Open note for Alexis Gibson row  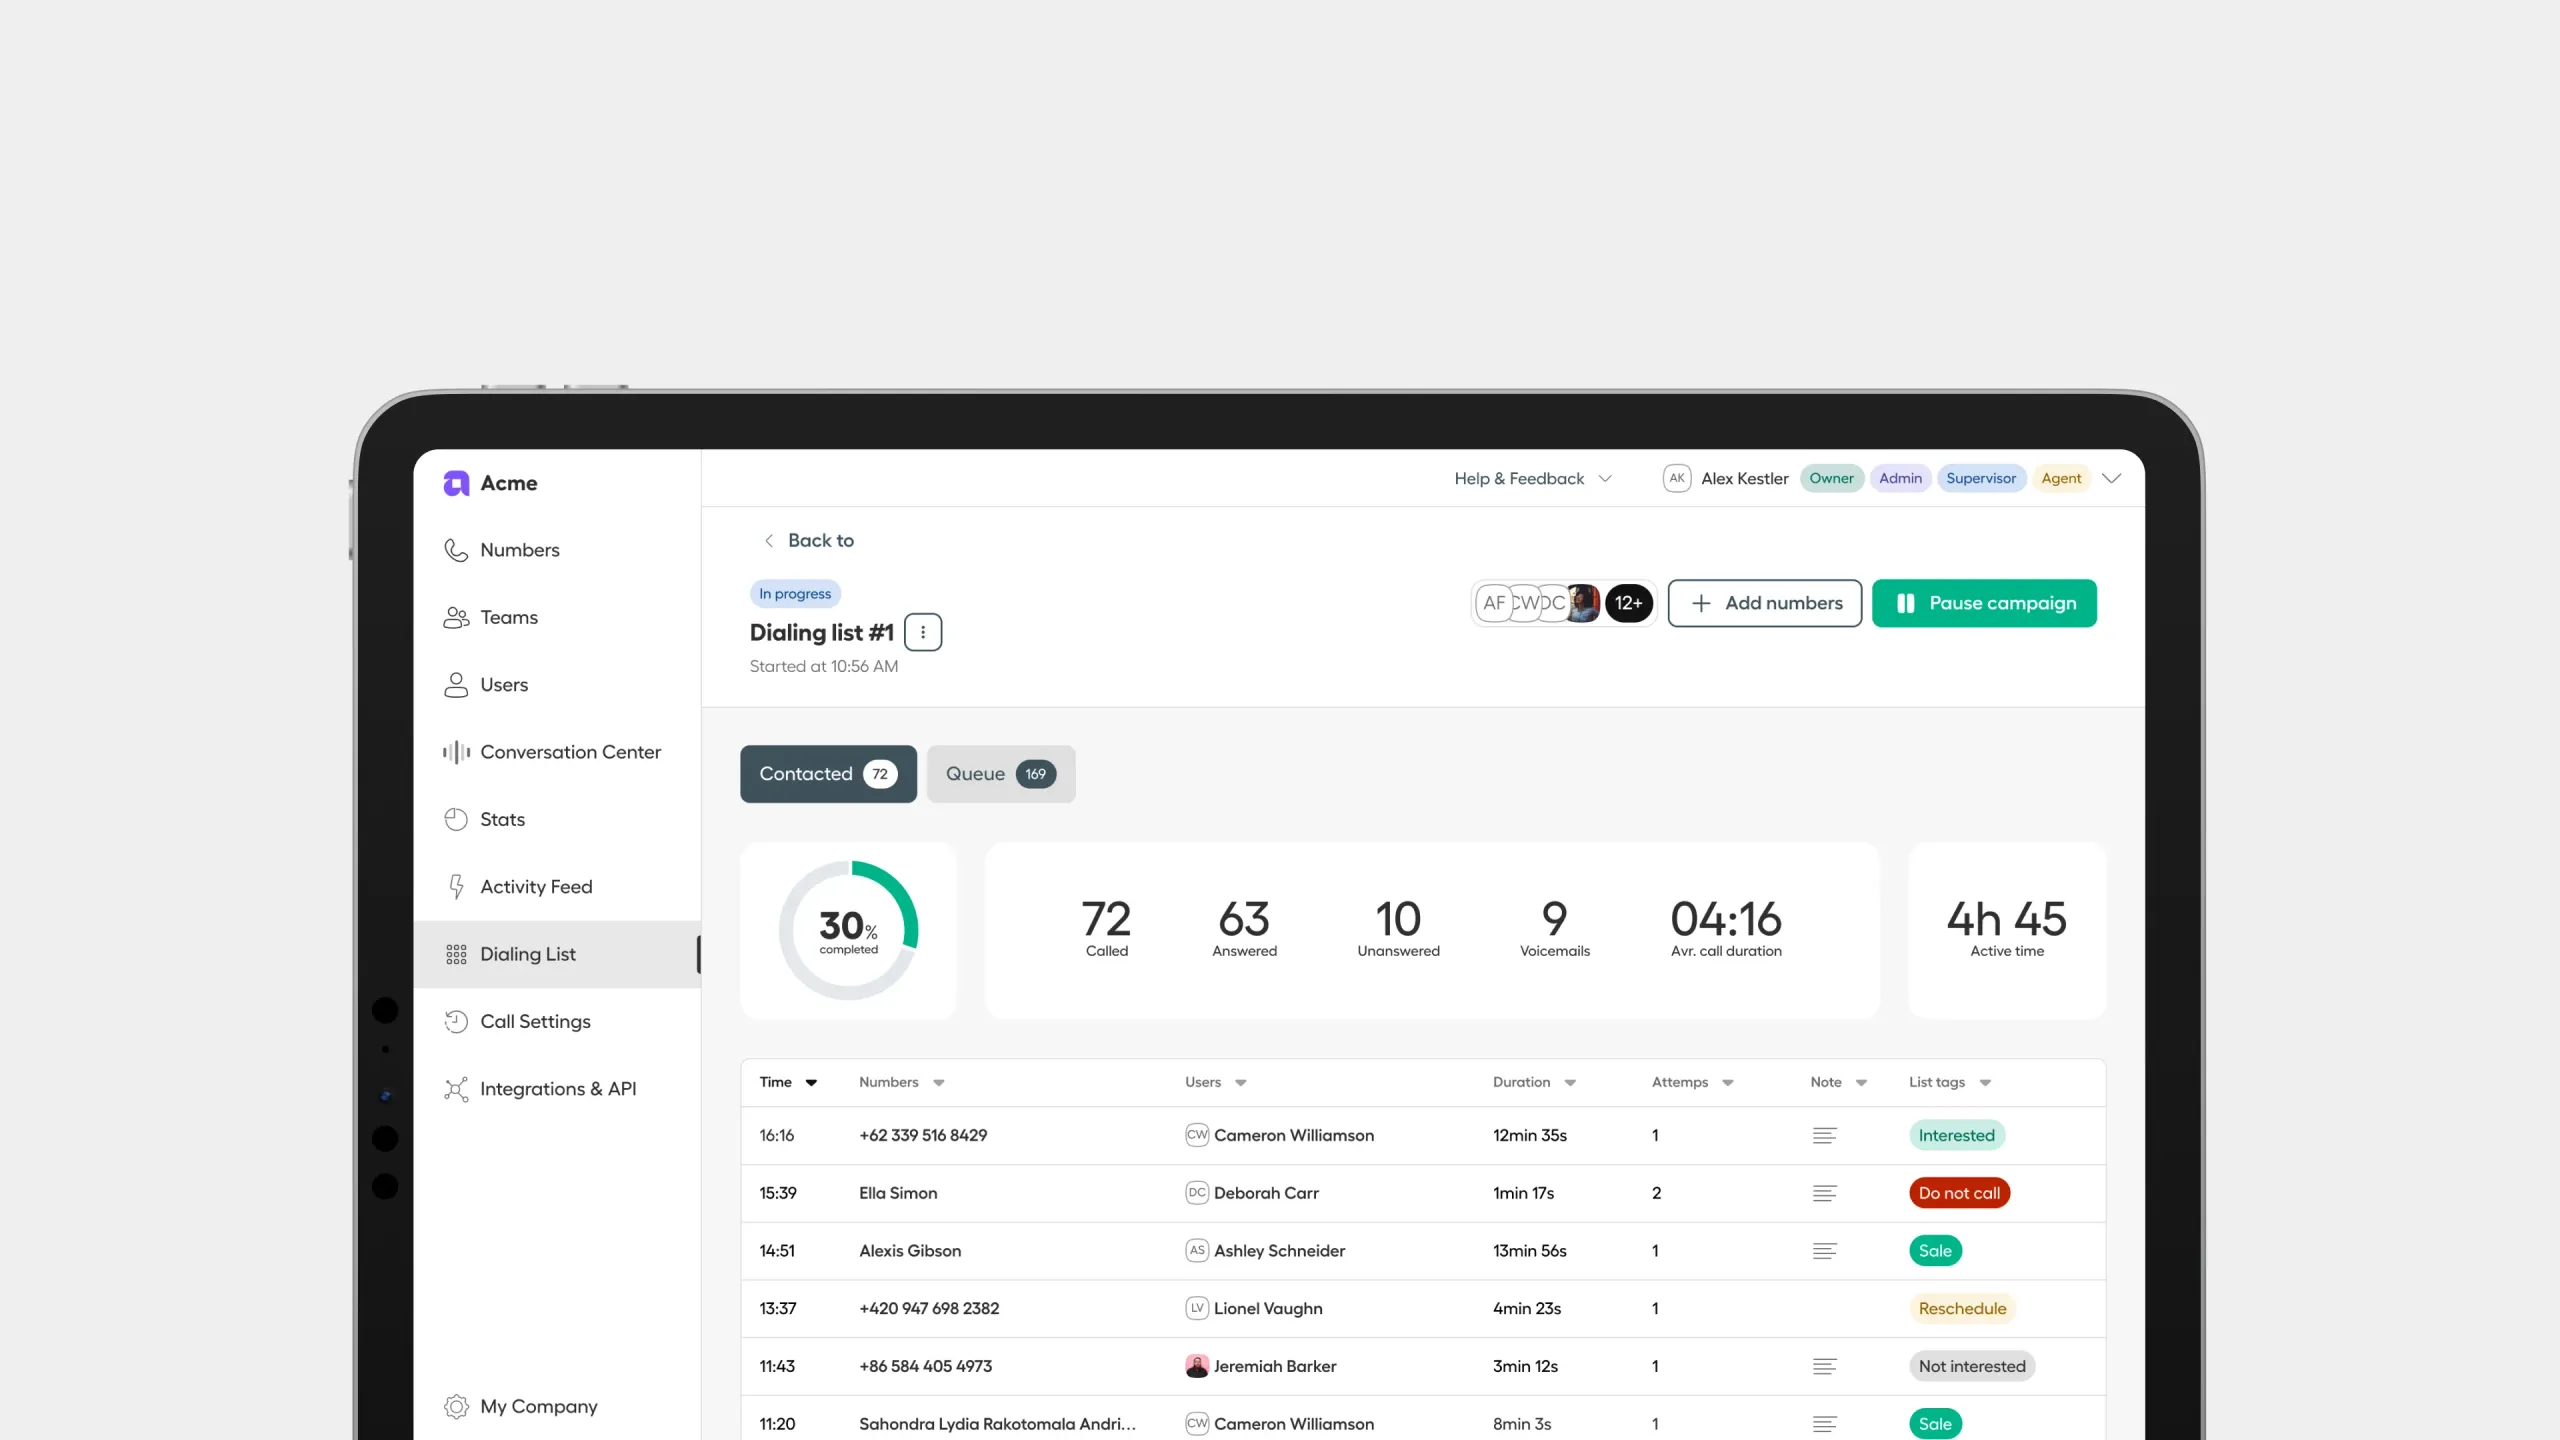pos(1825,1251)
